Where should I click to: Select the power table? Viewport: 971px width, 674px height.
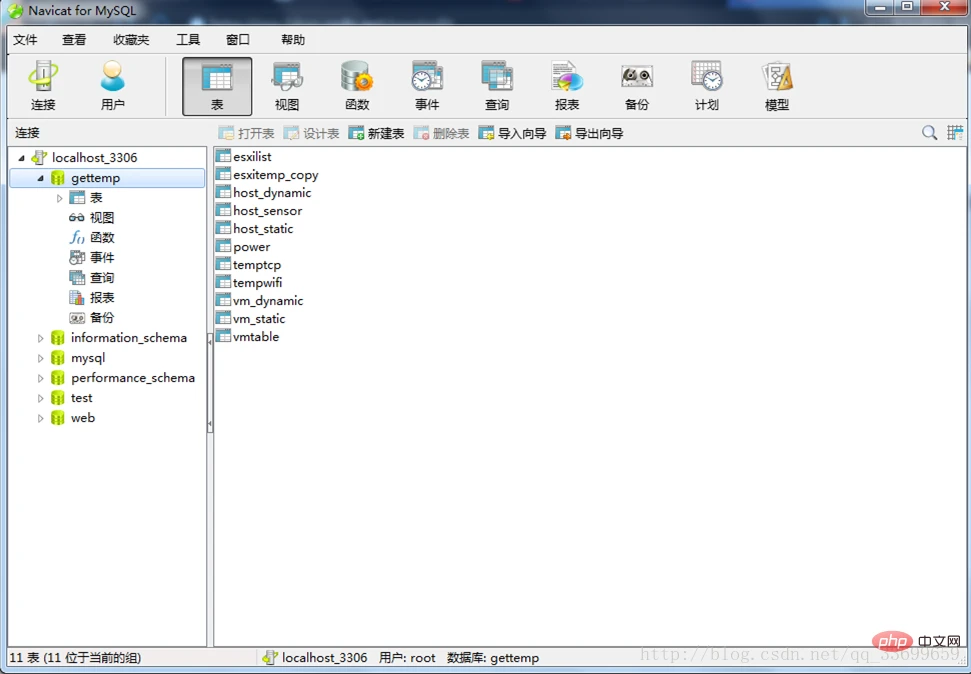243,247
